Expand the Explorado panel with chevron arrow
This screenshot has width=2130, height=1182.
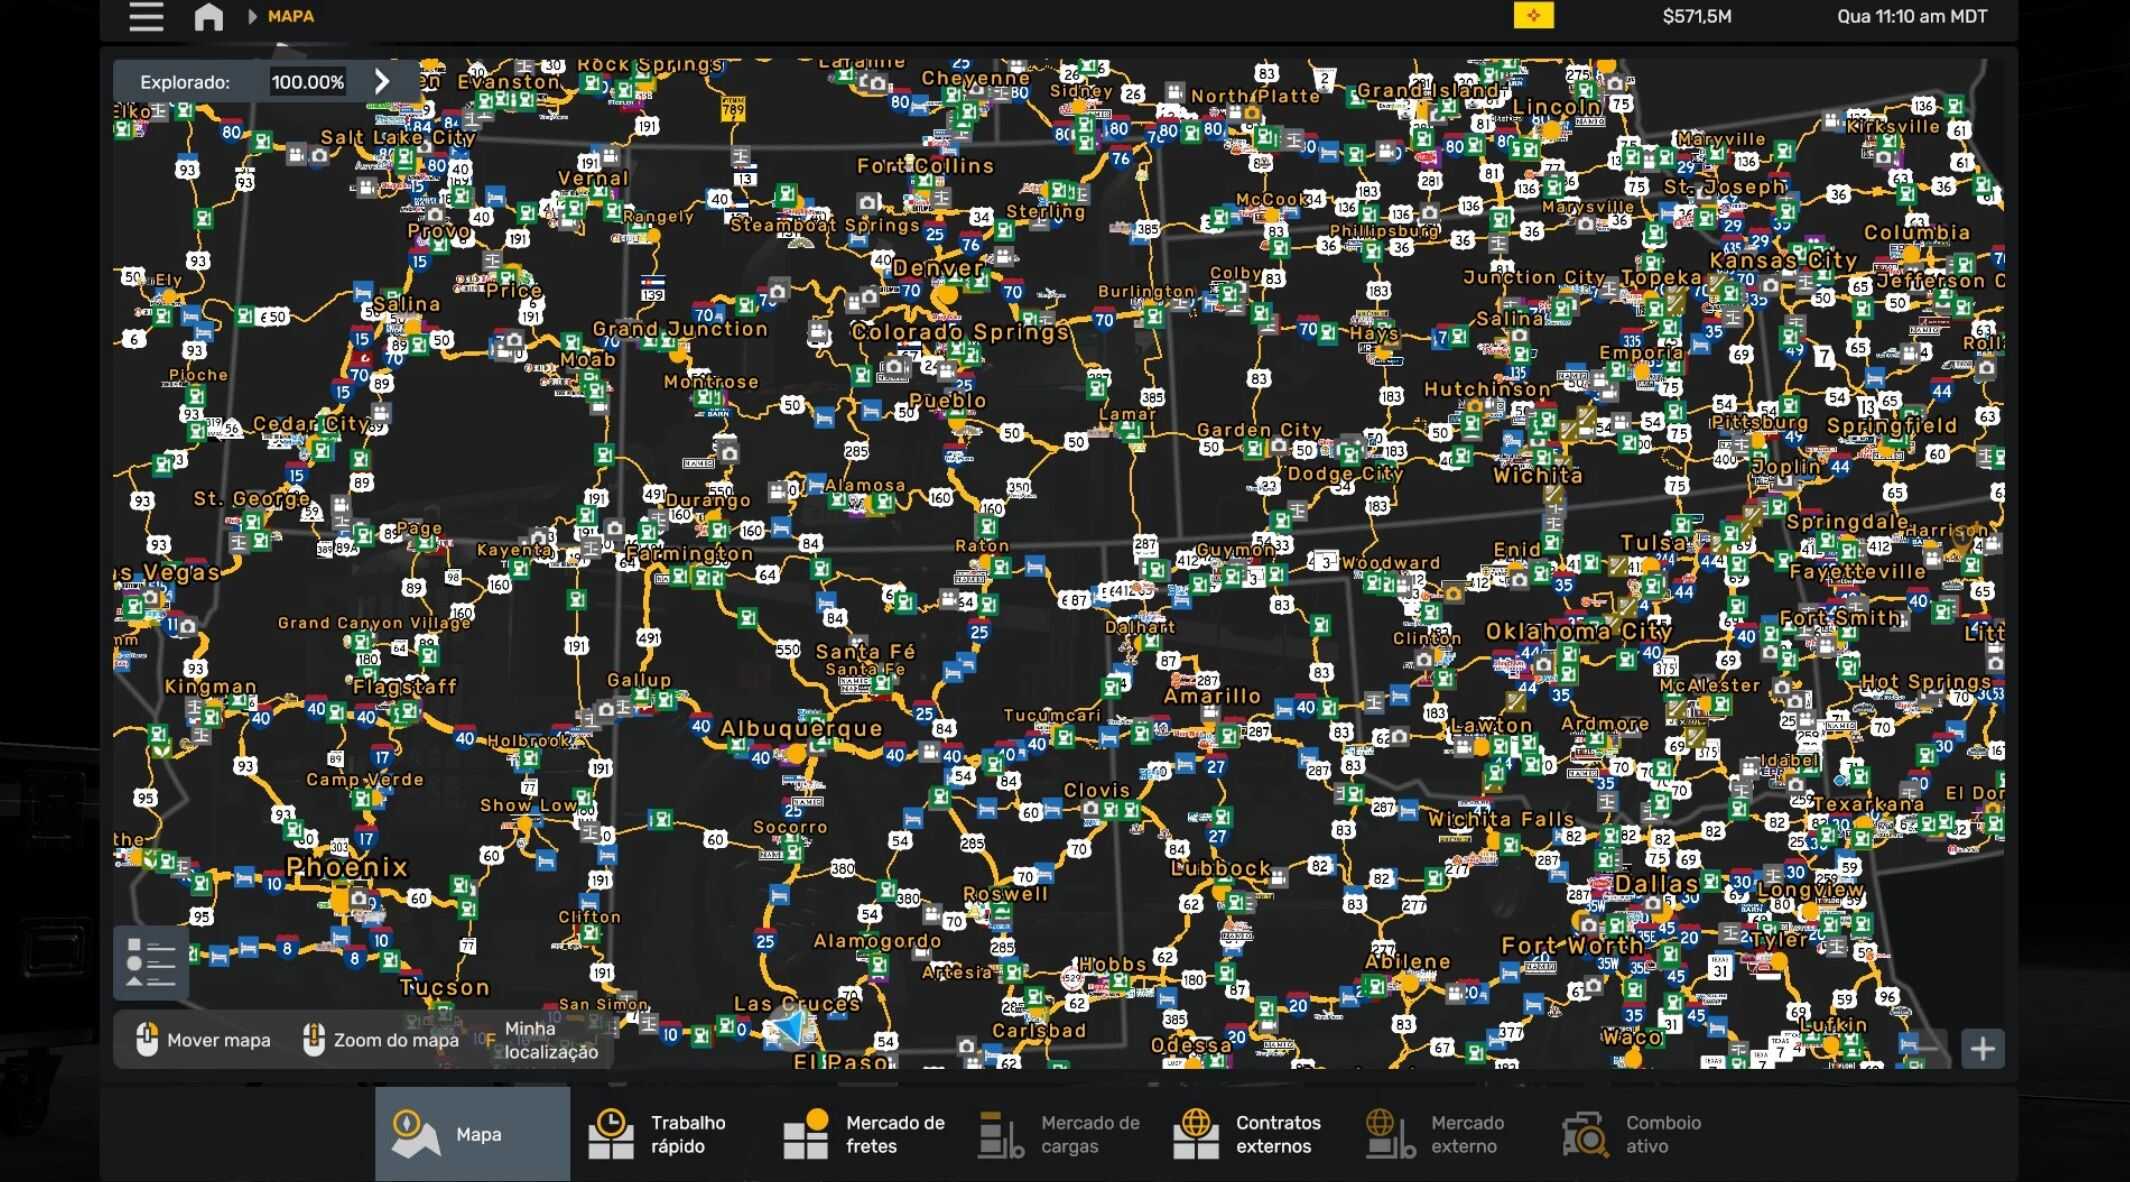[382, 82]
